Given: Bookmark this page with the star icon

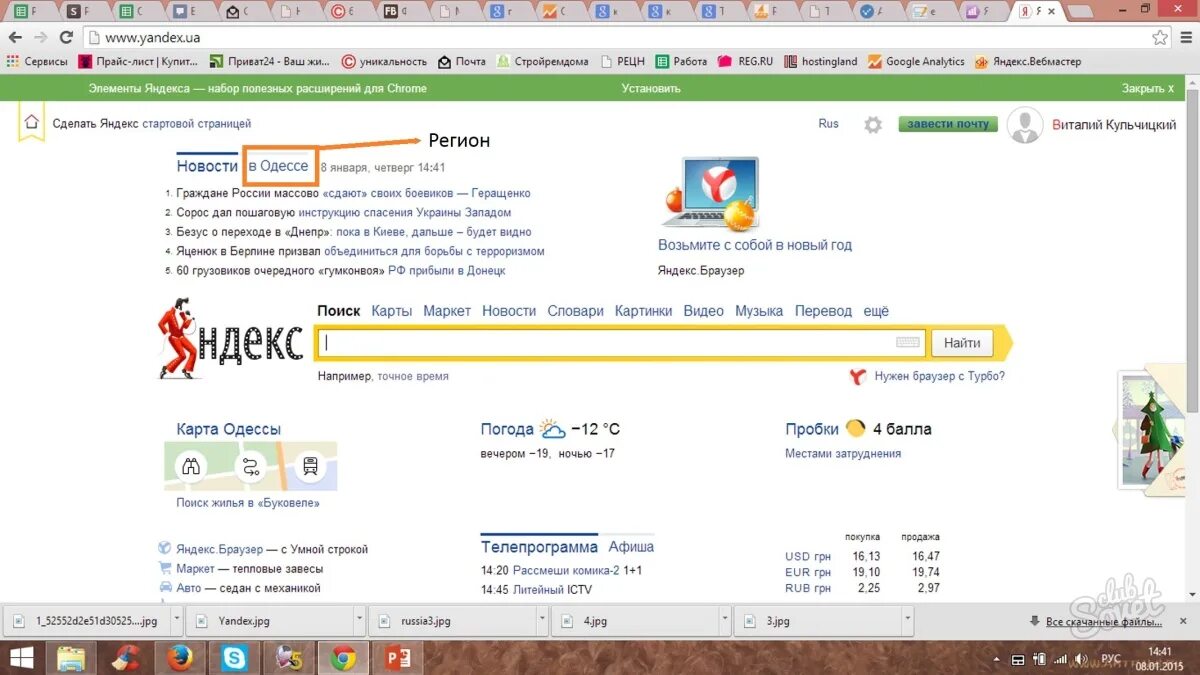Looking at the screenshot, I should pos(1159,37).
